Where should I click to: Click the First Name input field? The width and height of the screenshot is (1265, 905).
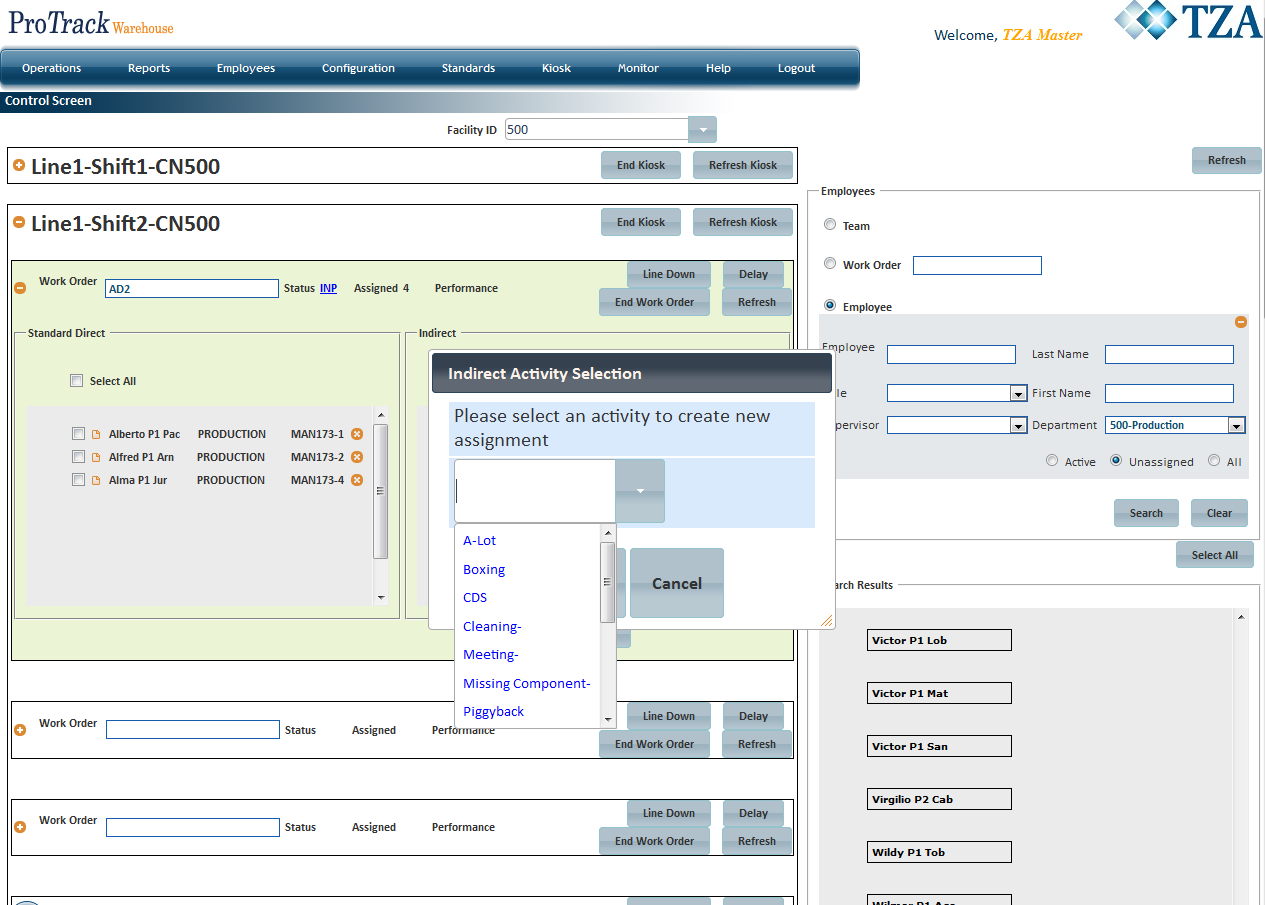pyautogui.click(x=1169, y=393)
